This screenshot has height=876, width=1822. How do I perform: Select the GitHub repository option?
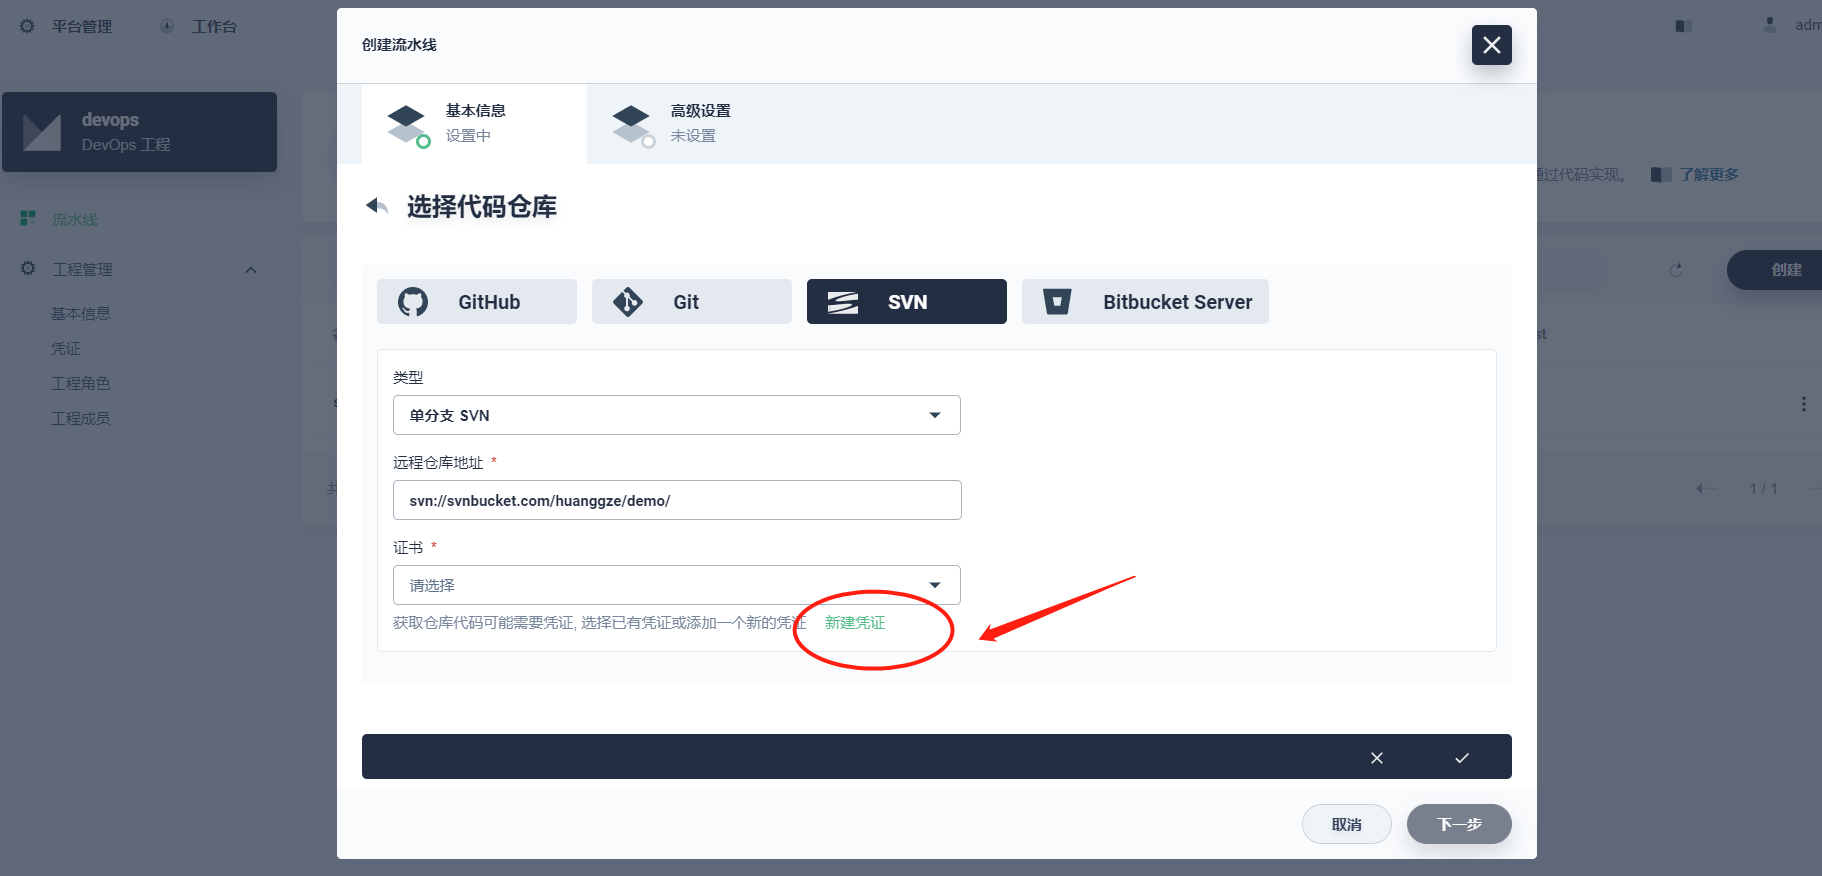[x=477, y=302]
